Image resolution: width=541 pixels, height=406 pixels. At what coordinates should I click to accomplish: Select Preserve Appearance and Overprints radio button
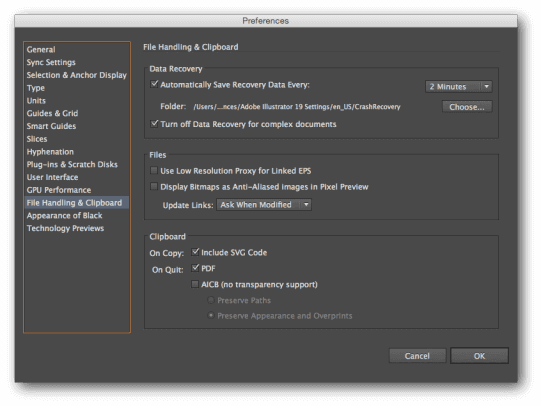click(210, 315)
